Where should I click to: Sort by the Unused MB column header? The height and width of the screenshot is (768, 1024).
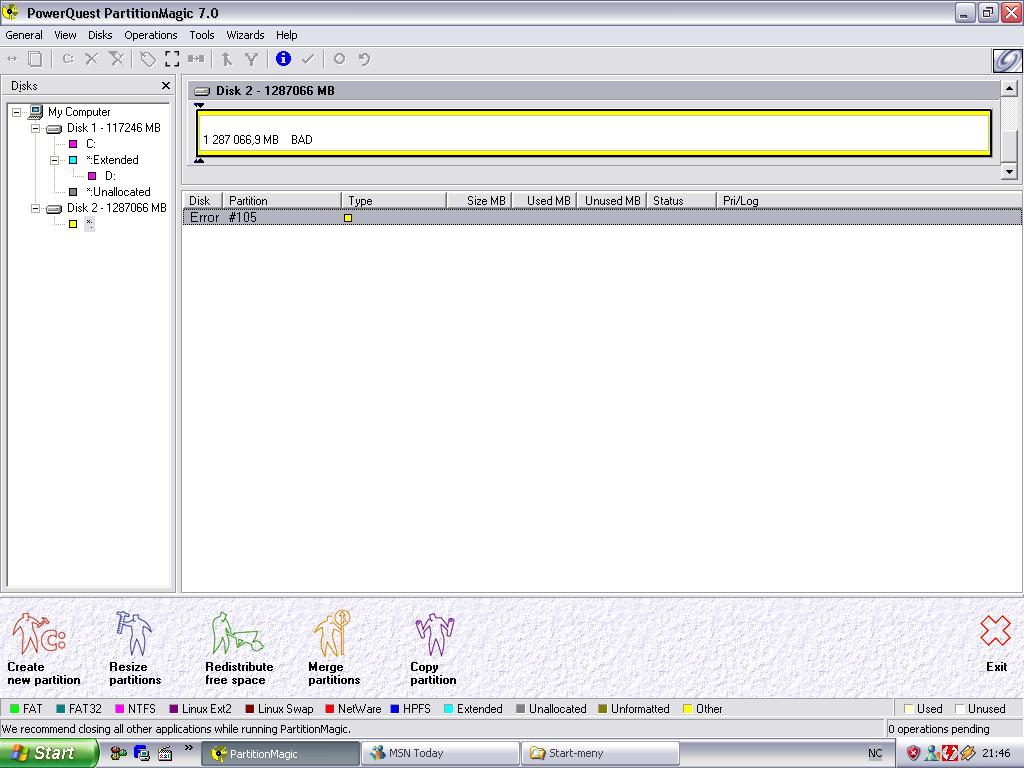pos(611,200)
